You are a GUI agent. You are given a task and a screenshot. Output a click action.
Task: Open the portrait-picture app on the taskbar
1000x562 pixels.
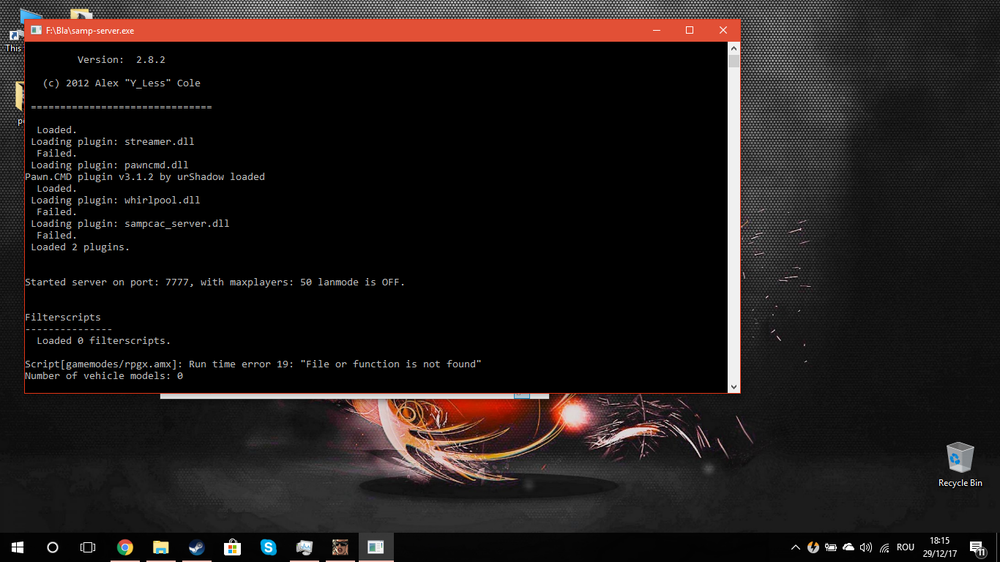click(340, 547)
